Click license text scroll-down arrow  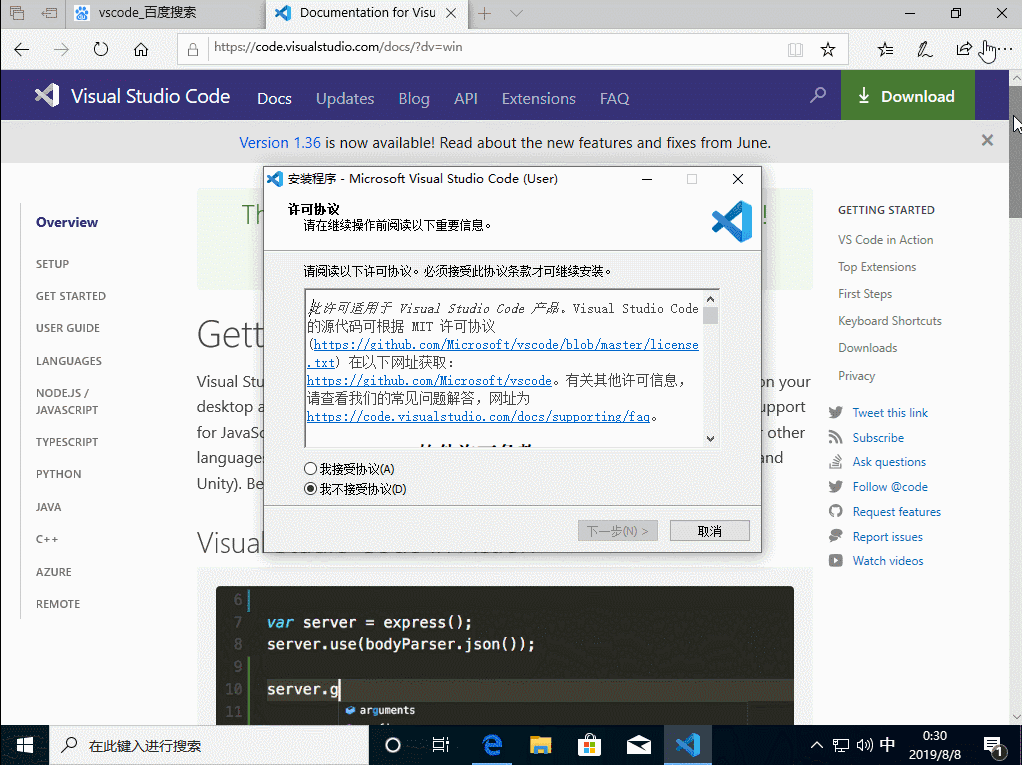pos(710,439)
